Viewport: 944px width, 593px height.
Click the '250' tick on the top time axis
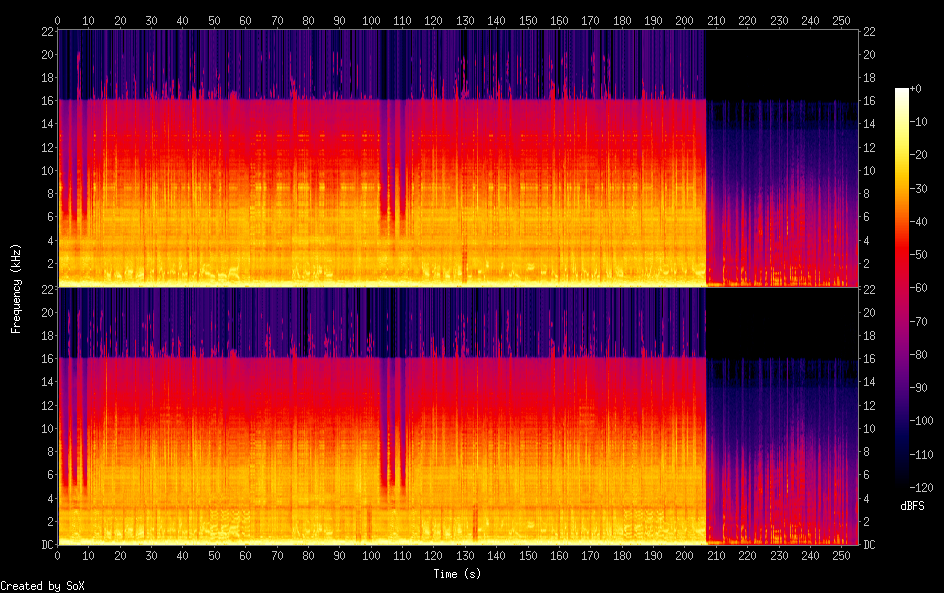(841, 20)
